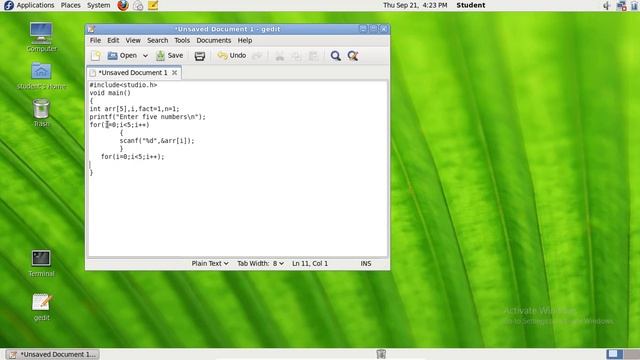
Task: Open the Edit menu
Action: point(113,40)
